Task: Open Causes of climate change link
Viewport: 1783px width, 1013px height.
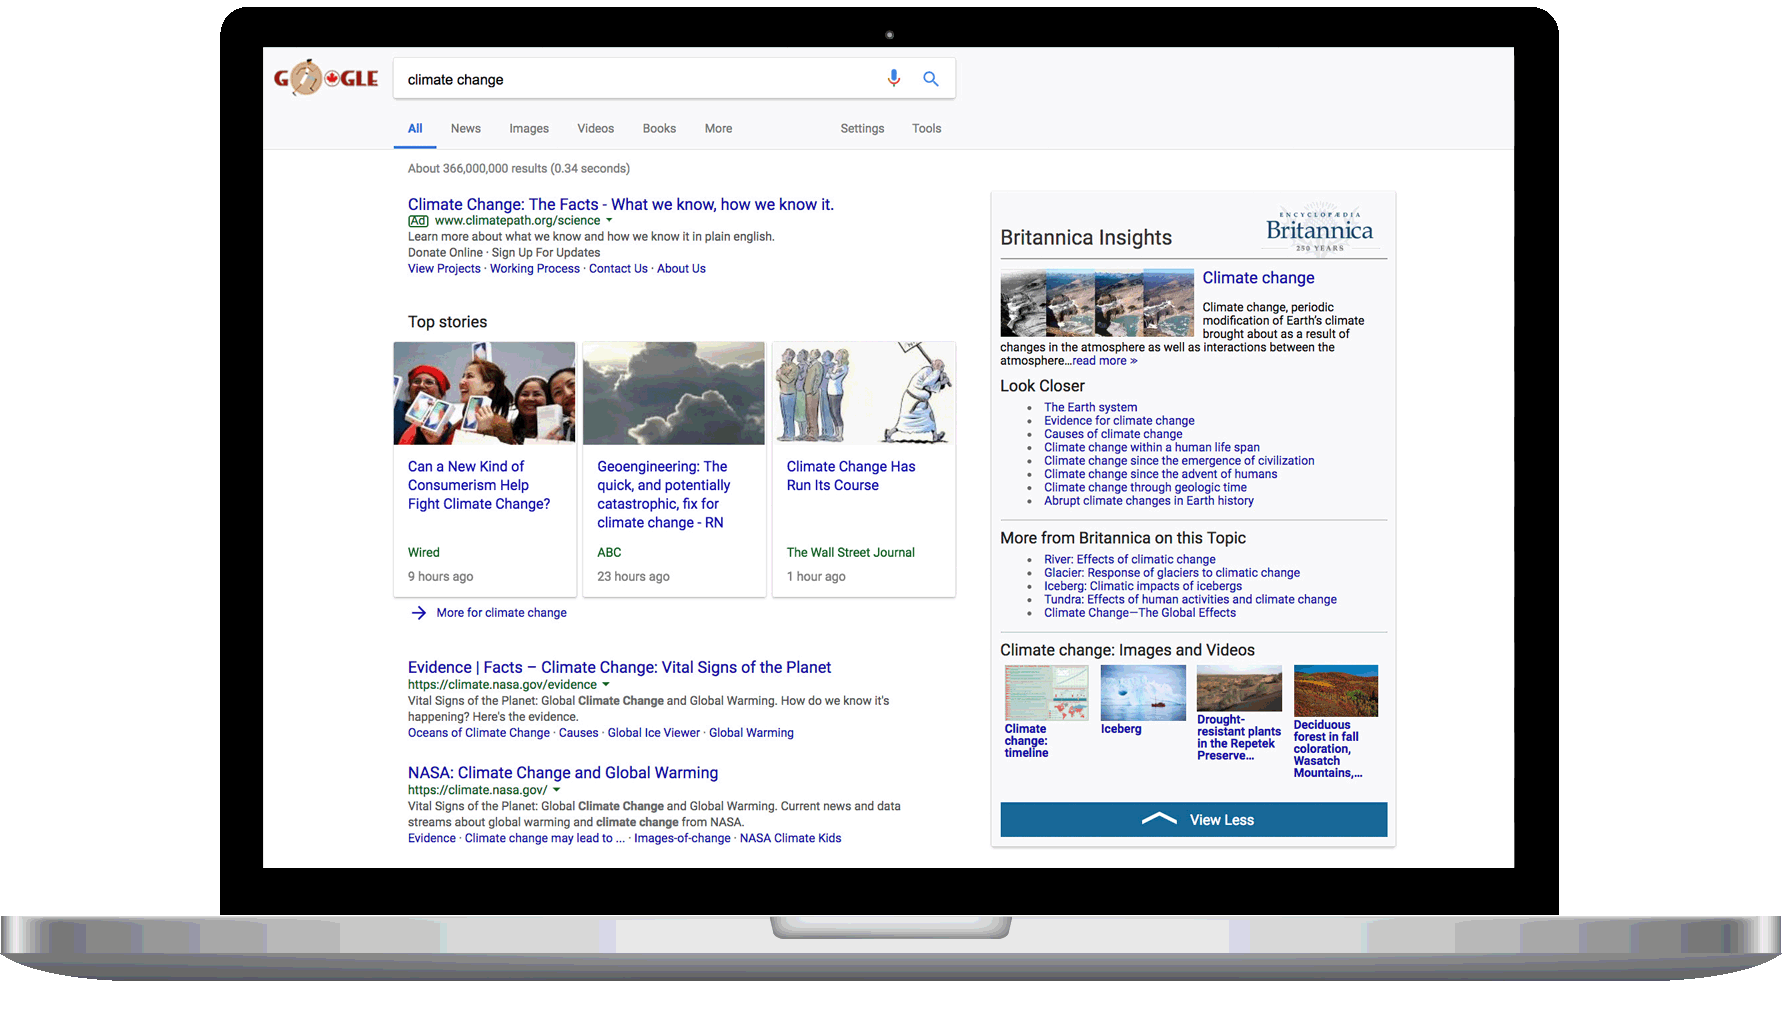Action: point(1113,434)
